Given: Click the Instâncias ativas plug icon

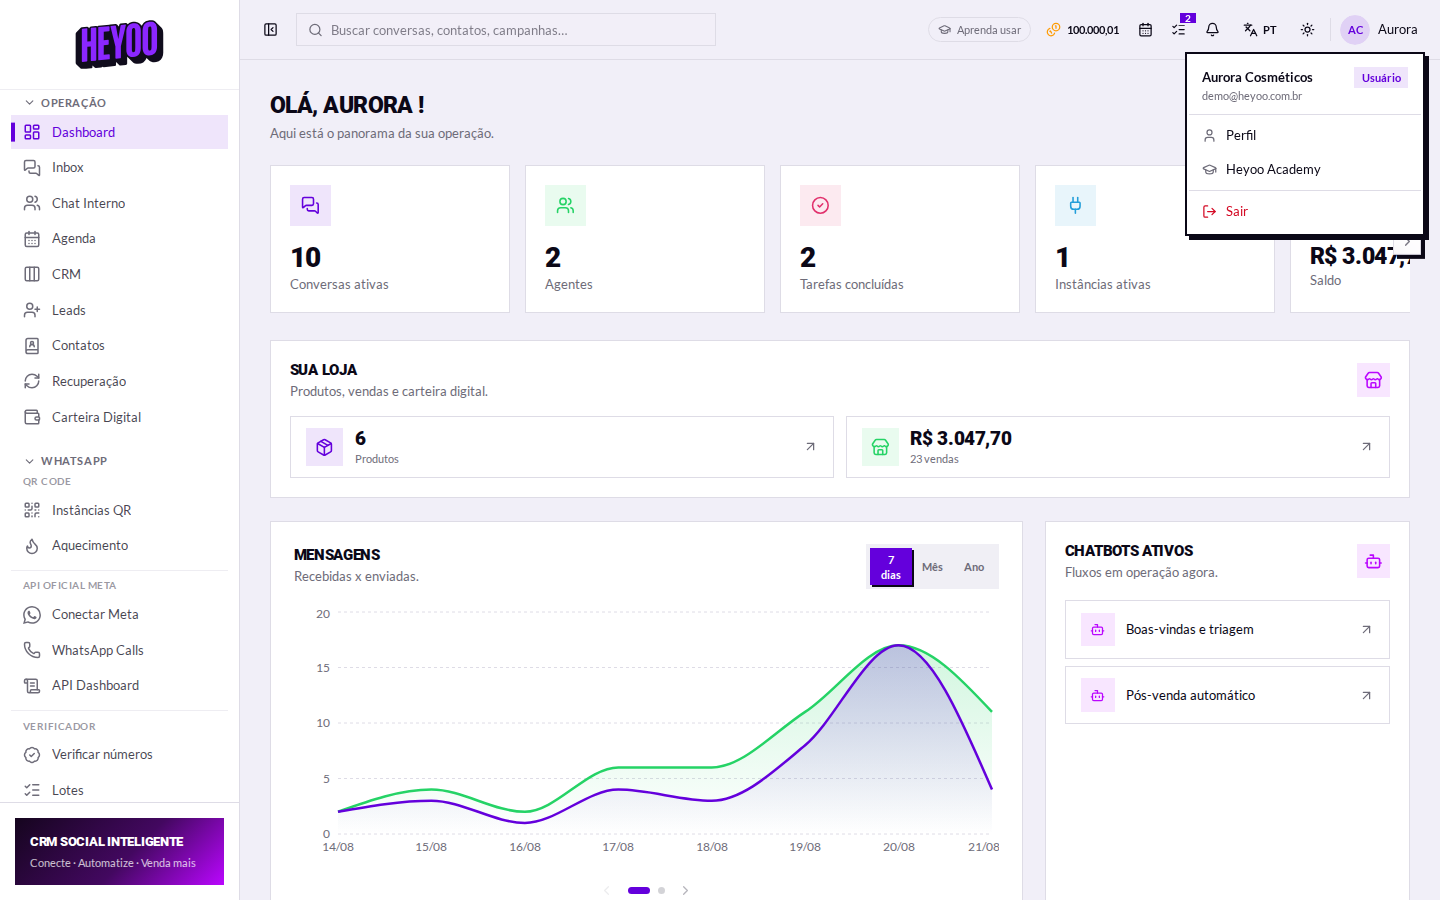Looking at the screenshot, I should [1075, 205].
